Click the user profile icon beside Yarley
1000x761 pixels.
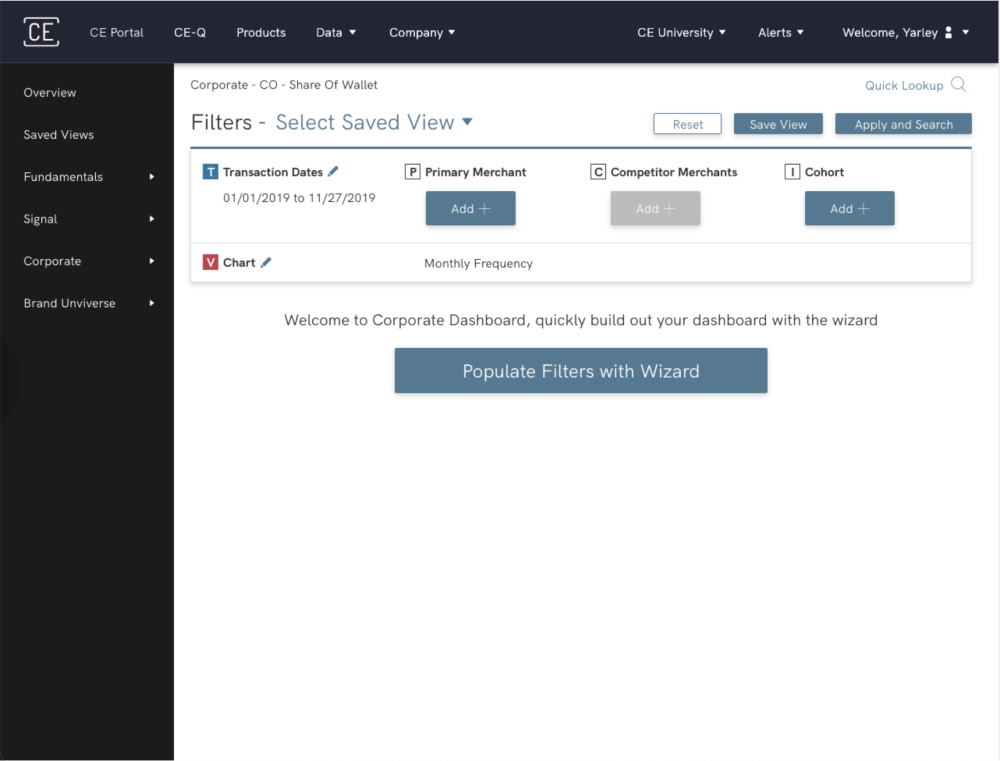click(948, 33)
